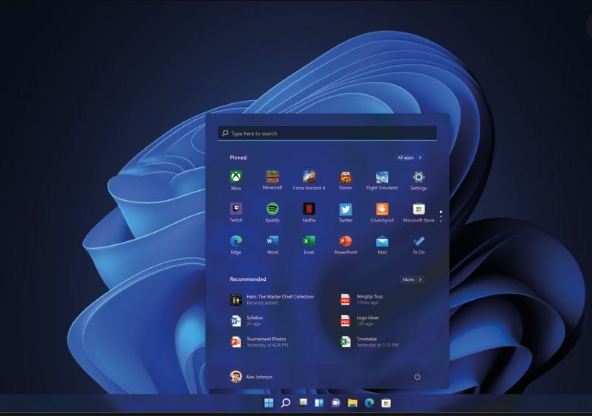Launch the Excel pinned app

pyautogui.click(x=309, y=244)
